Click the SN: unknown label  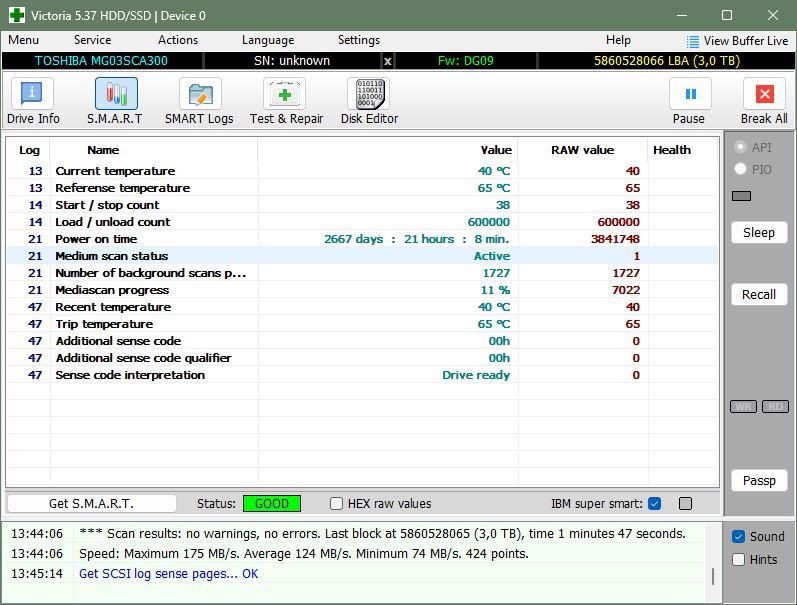[292, 61]
